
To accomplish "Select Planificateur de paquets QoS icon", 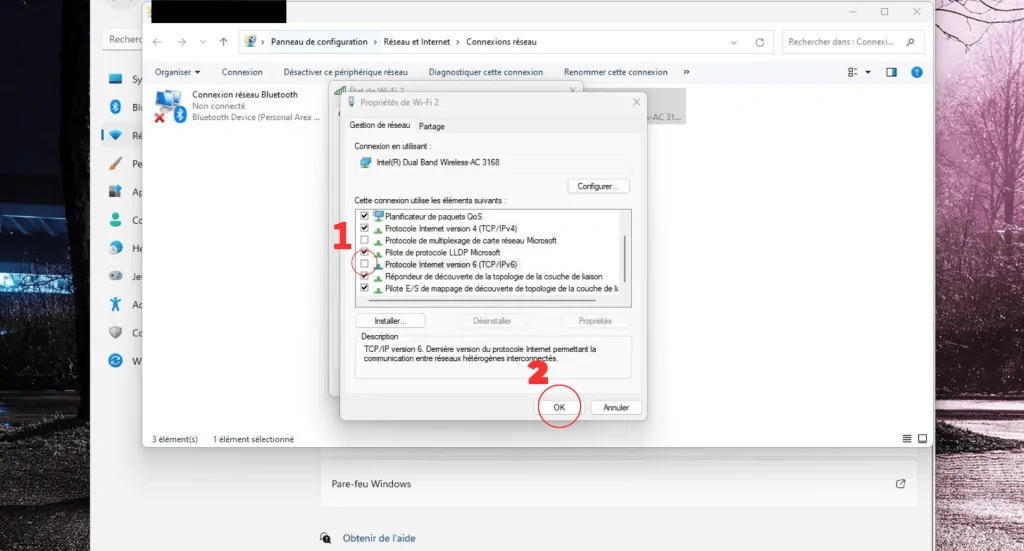I will (x=378, y=216).
